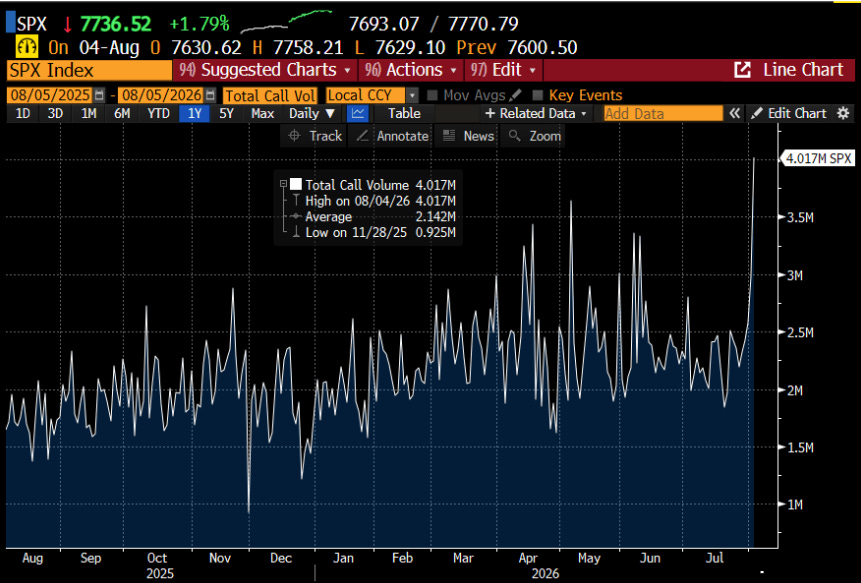Select the 1M range tab
The width and height of the screenshot is (861, 583).
88,113
